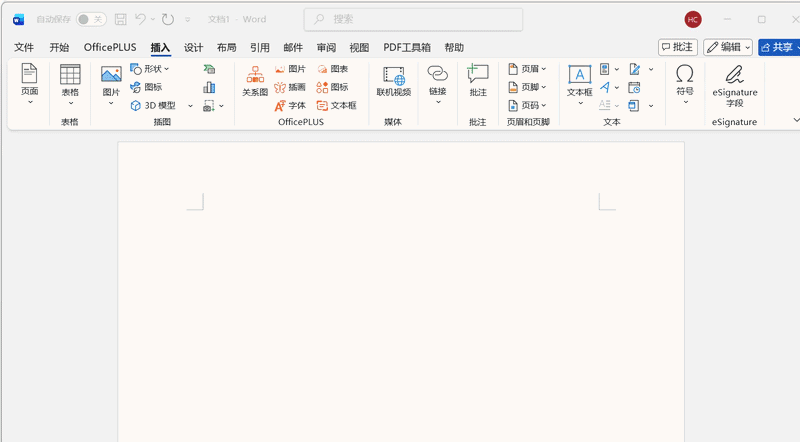This screenshot has height=442, width=800.
Task: Click the OfficePLUS 插画 icon
Action: [290, 87]
